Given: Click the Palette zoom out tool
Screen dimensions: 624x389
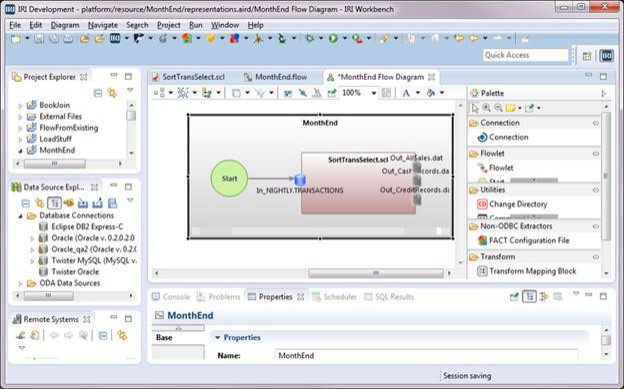Looking at the screenshot, I should coord(498,108).
